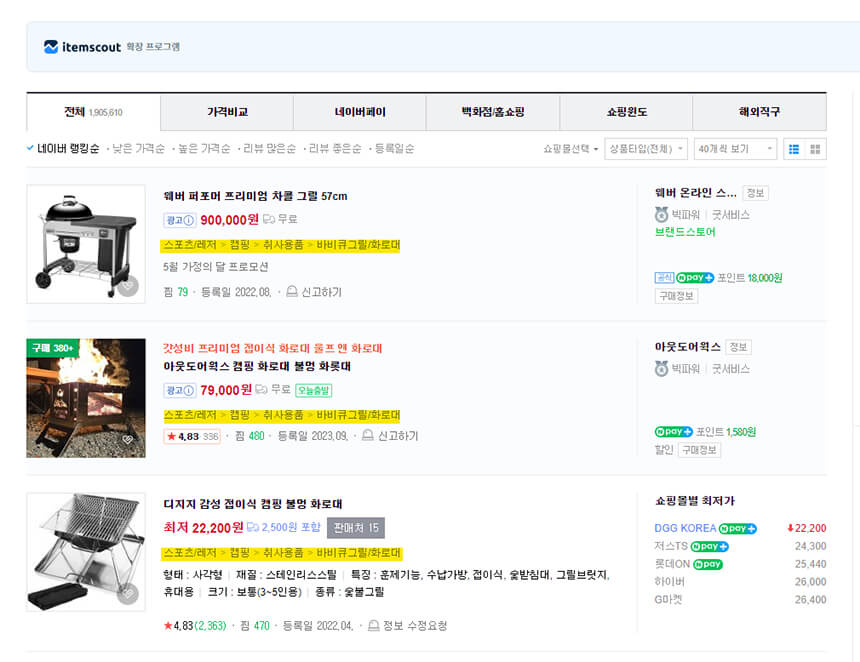Switch to 네이버페이 tab
The image size is (860, 662).
pyautogui.click(x=360, y=112)
